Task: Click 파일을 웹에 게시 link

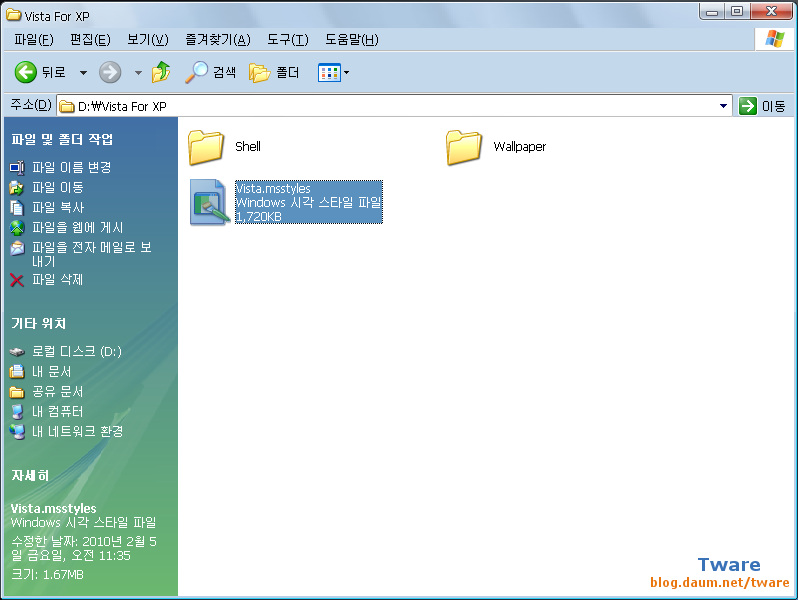Action: (x=78, y=227)
